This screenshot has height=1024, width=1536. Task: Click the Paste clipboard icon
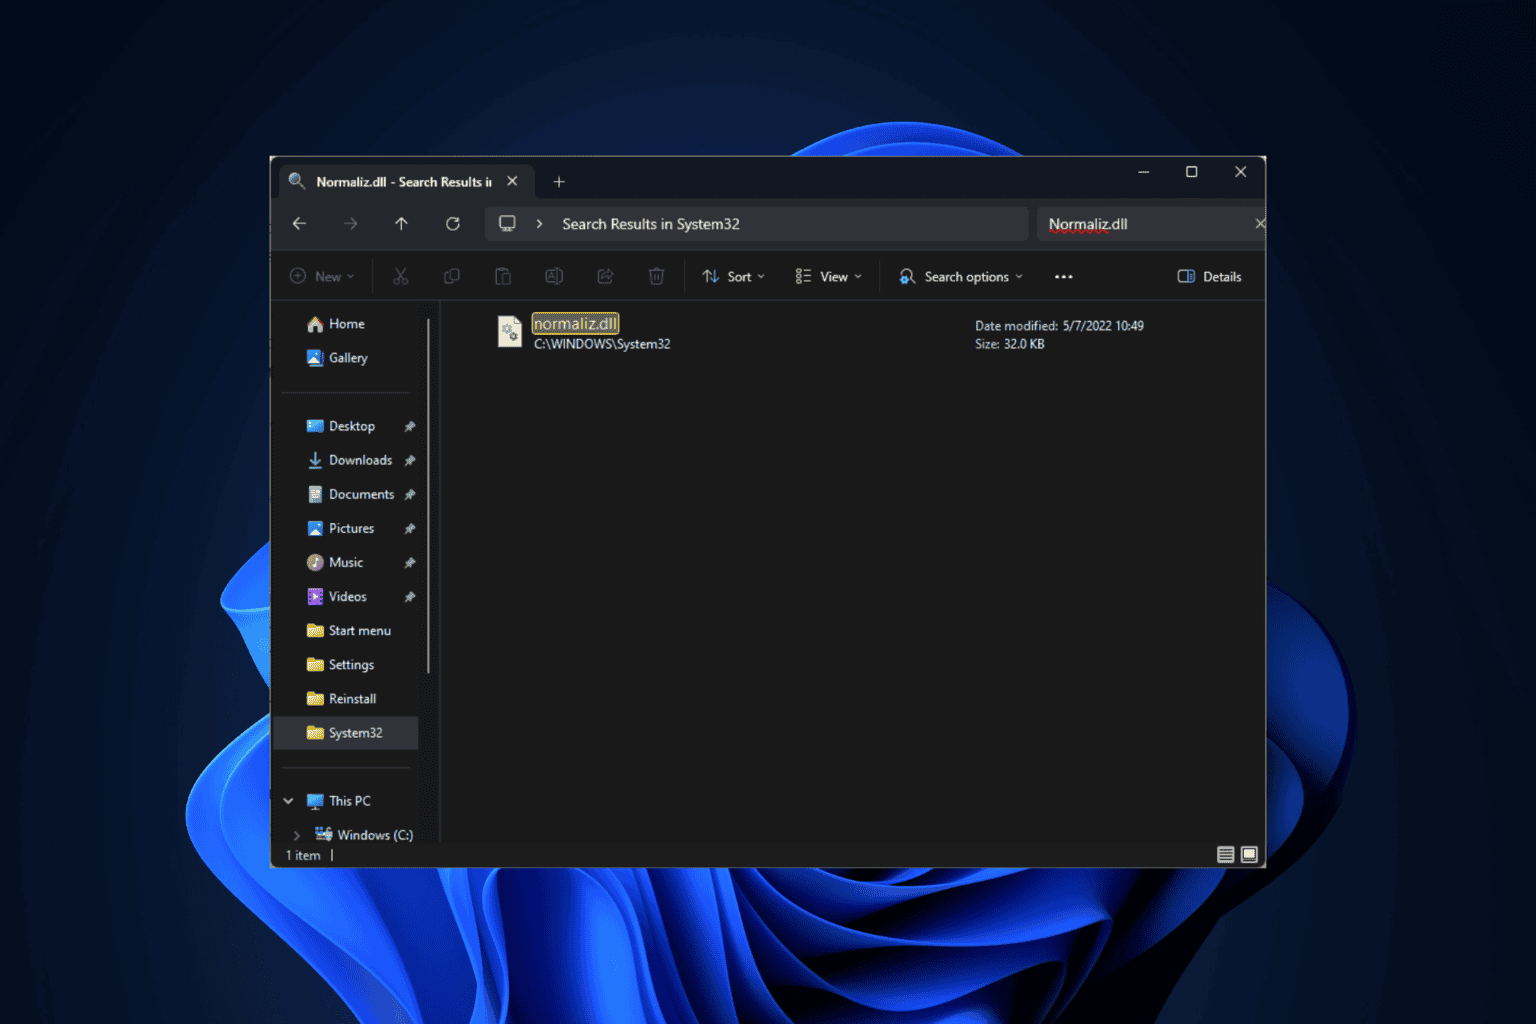coord(503,277)
